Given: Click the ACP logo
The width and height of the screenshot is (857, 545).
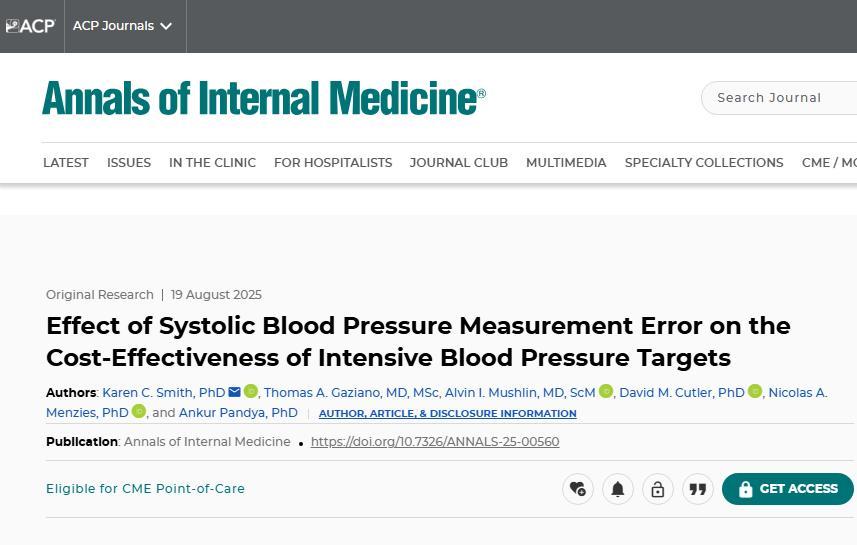Looking at the screenshot, I should 30,26.
